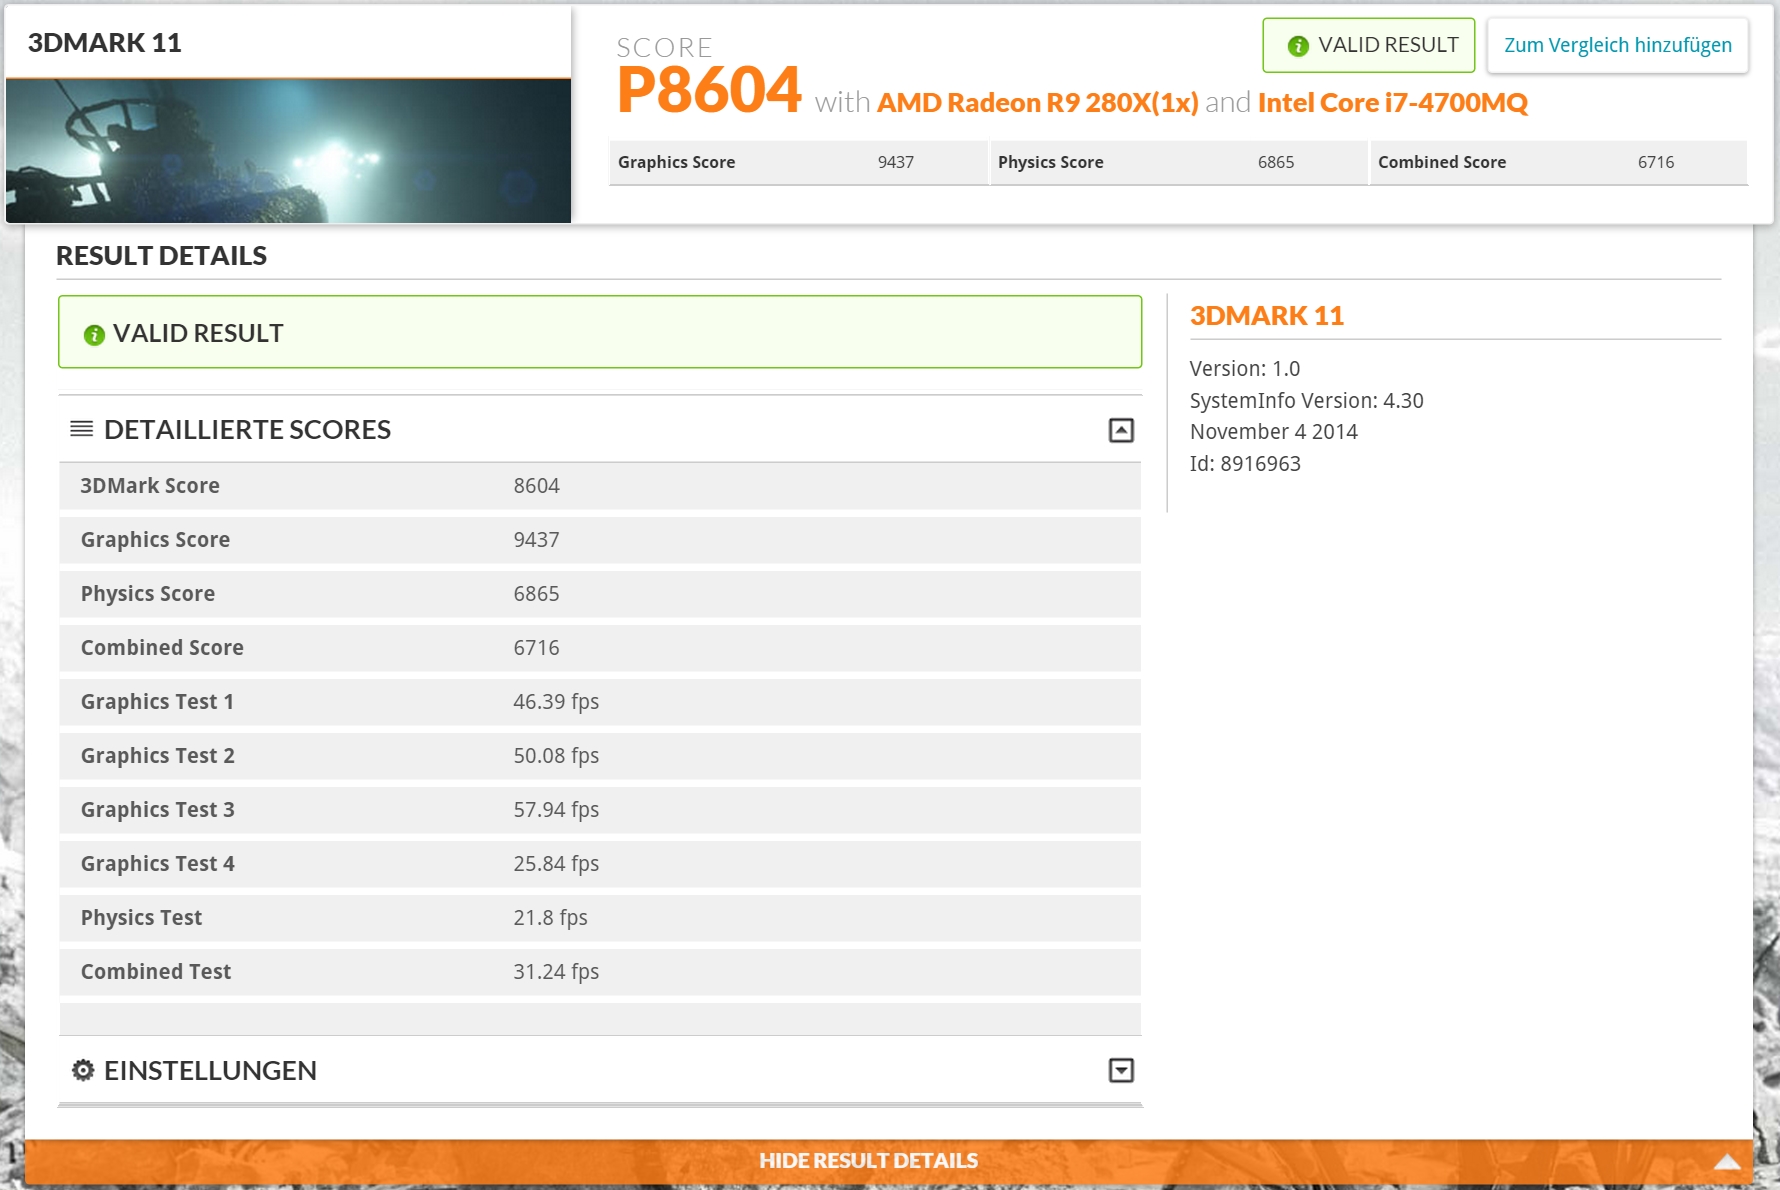Click the 3DMark 11 underwater scene thumbnail
This screenshot has width=1780, height=1190.
(x=288, y=150)
